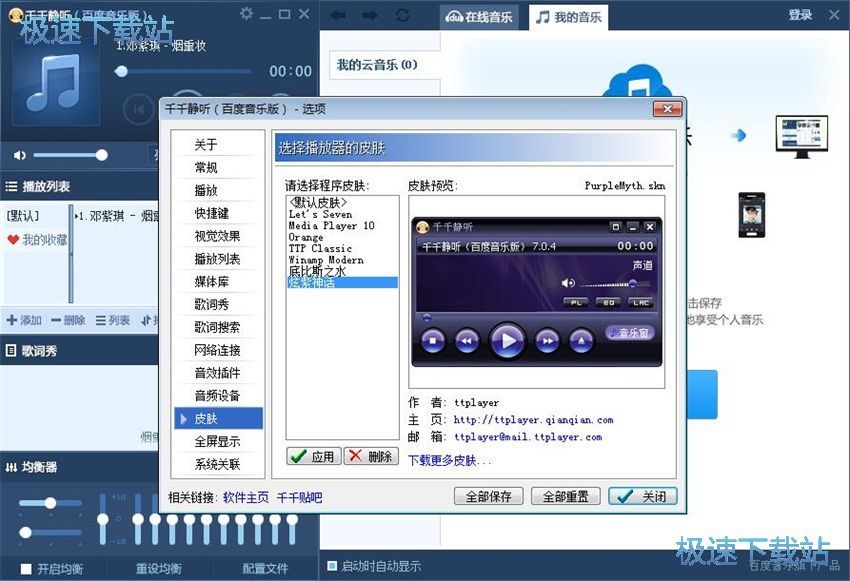
Task: Click 应用 to apply skin
Action: (314, 456)
